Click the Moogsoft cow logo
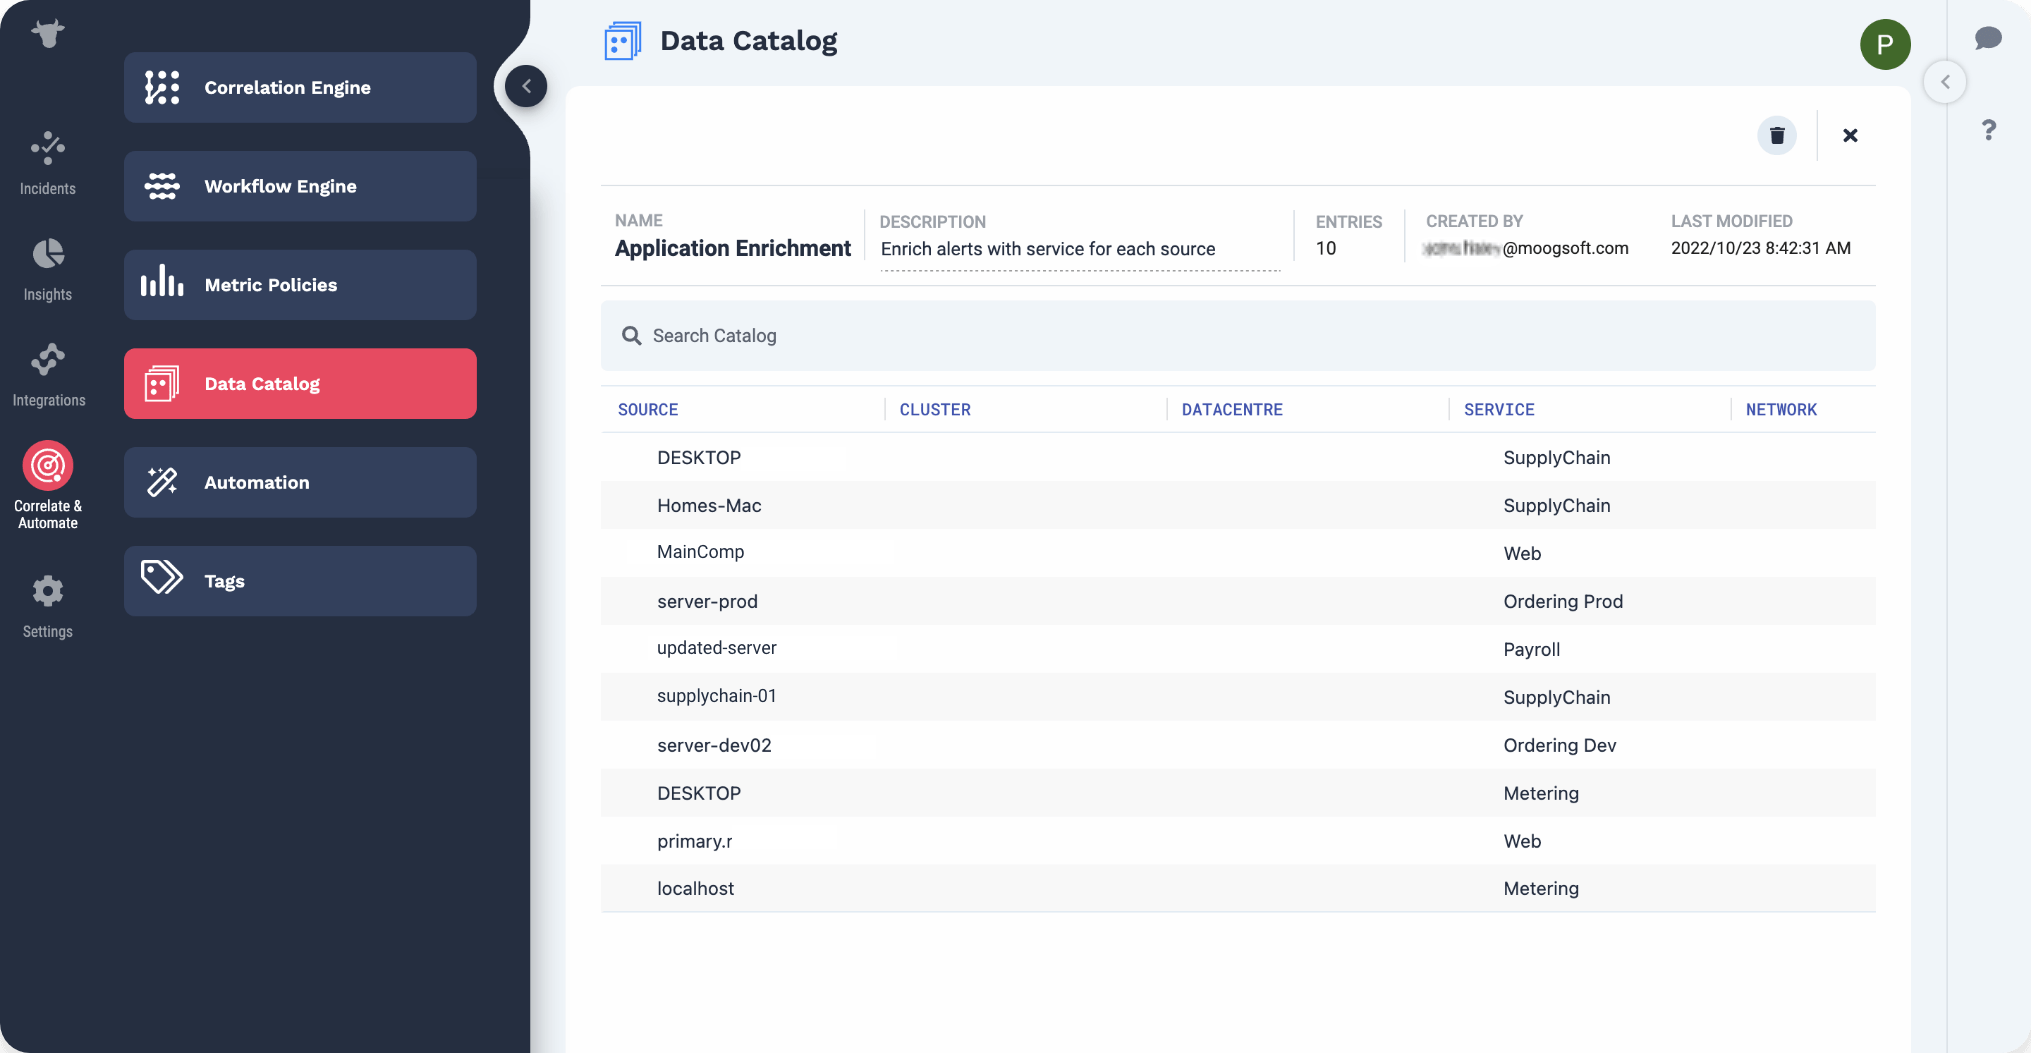 point(47,33)
